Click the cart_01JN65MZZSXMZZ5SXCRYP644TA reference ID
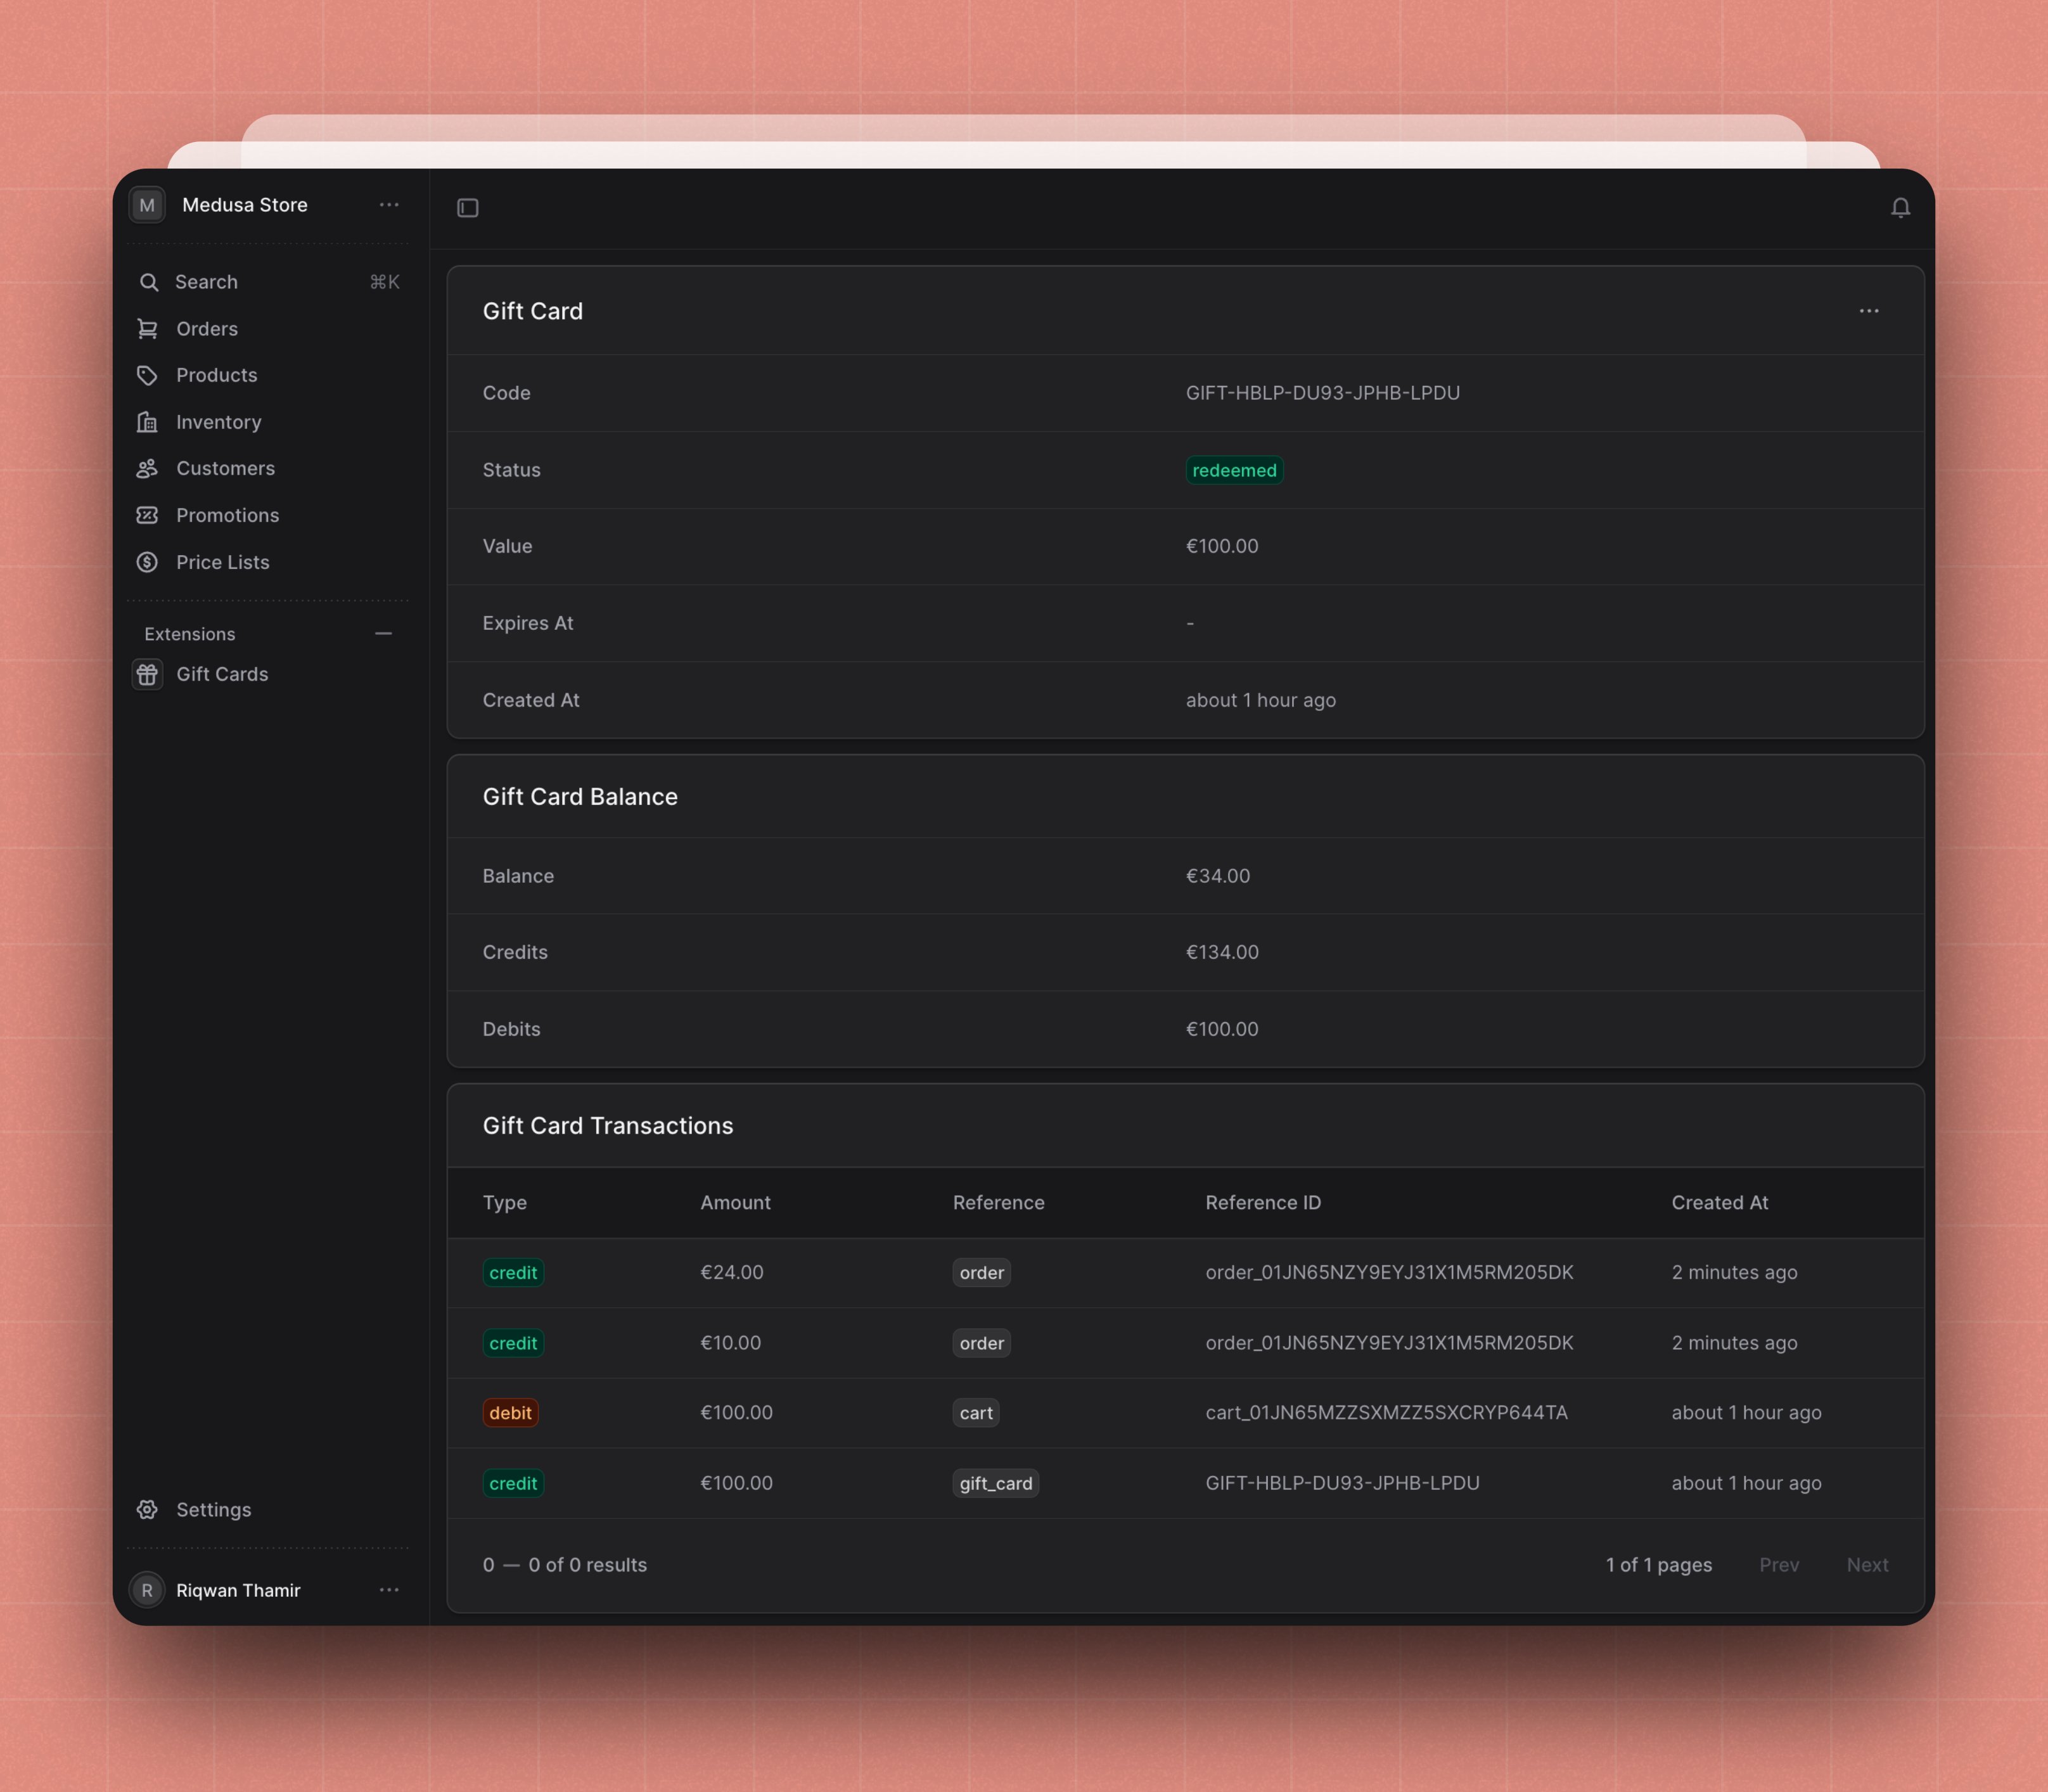Image resolution: width=2048 pixels, height=1792 pixels. (1386, 1413)
